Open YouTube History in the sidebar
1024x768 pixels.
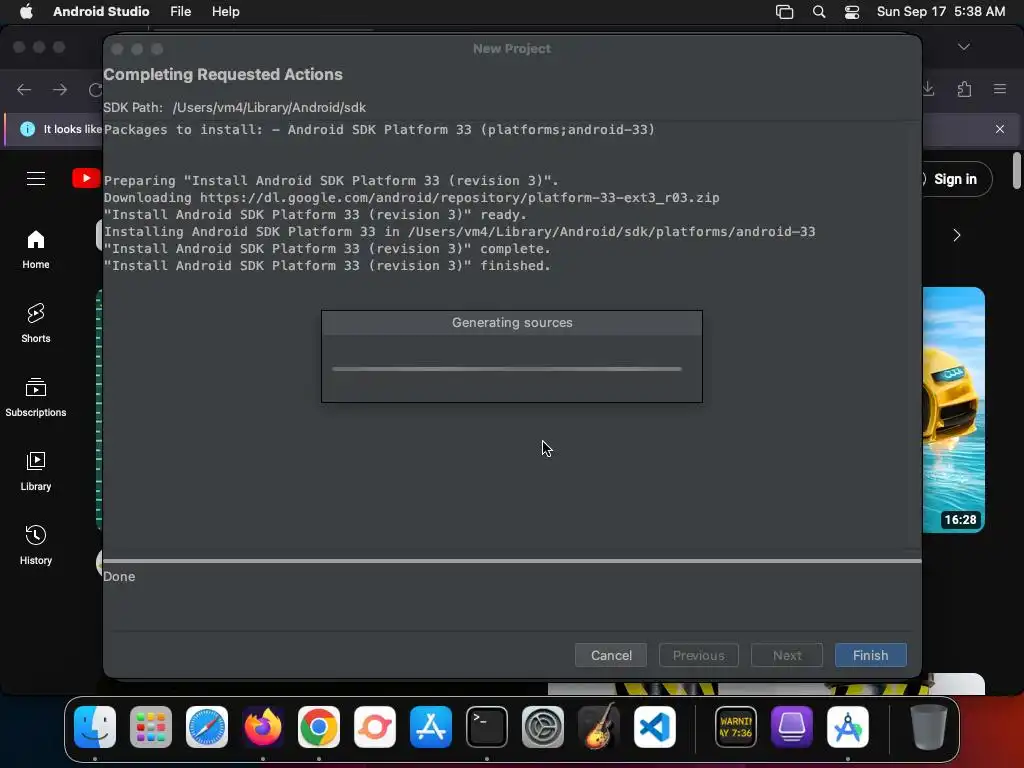pos(36,545)
